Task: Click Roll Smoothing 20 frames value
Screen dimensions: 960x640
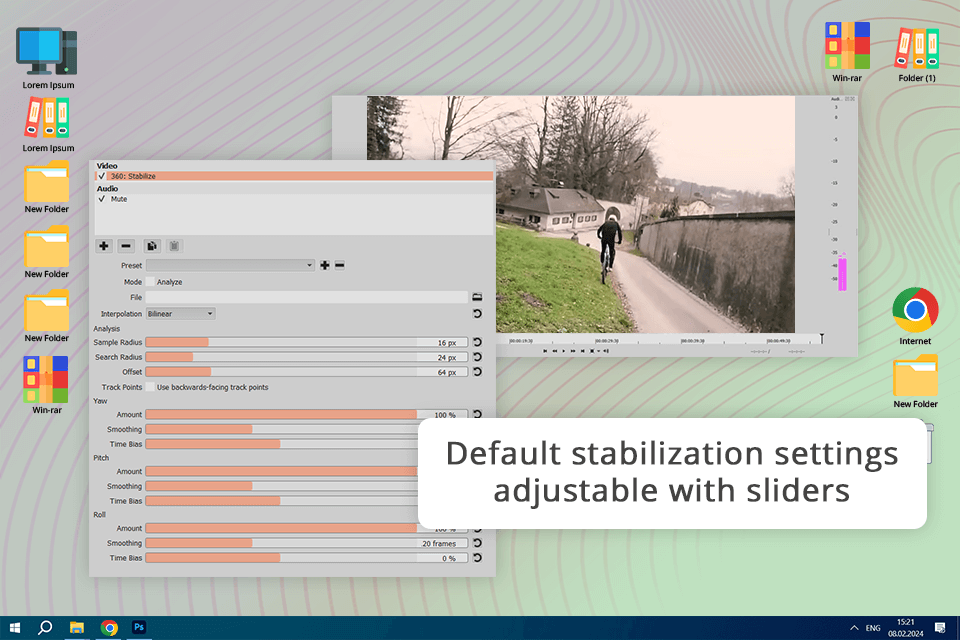Action: point(439,543)
